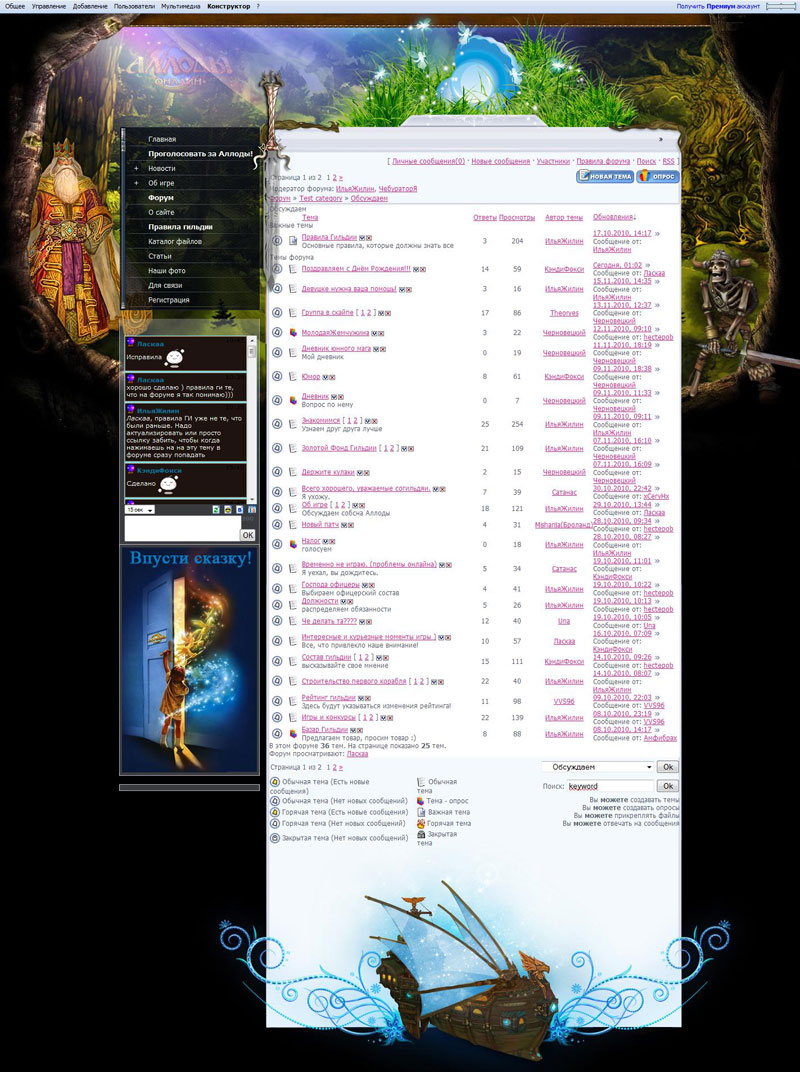Click OK button next to forum dropdown
The image size is (800, 1072).
coord(668,767)
